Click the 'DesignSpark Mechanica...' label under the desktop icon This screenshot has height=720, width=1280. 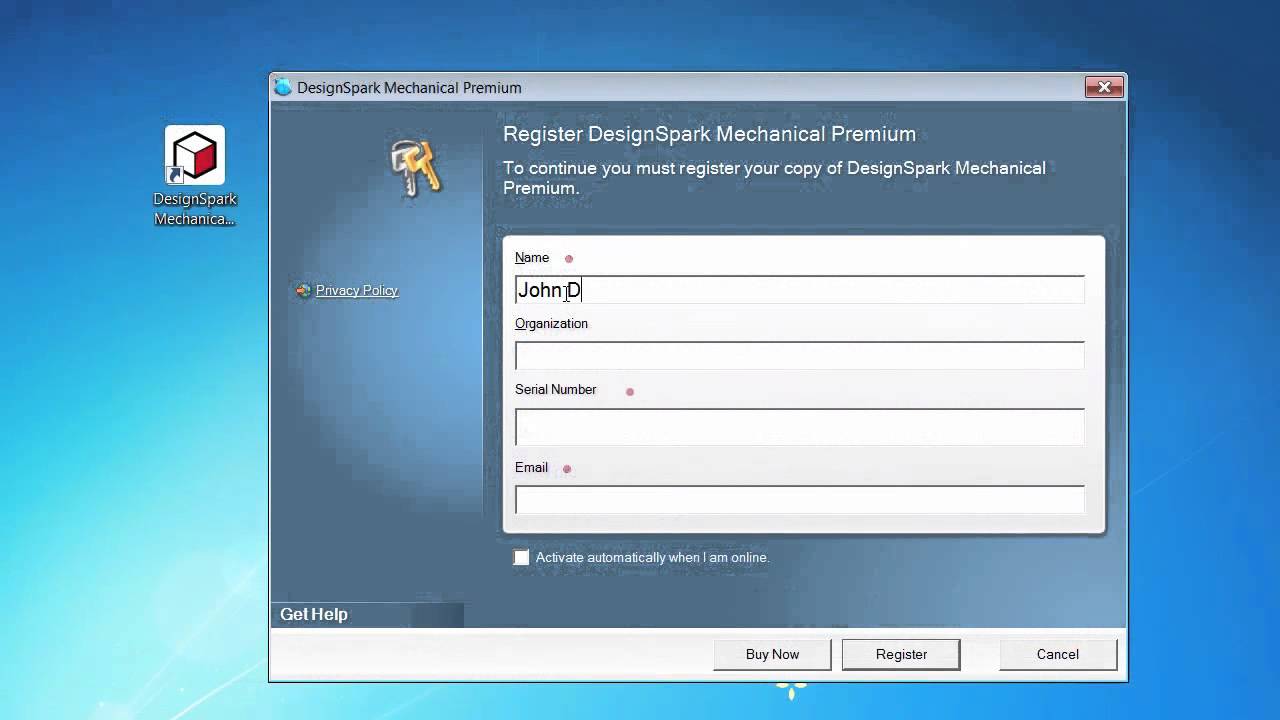(195, 209)
